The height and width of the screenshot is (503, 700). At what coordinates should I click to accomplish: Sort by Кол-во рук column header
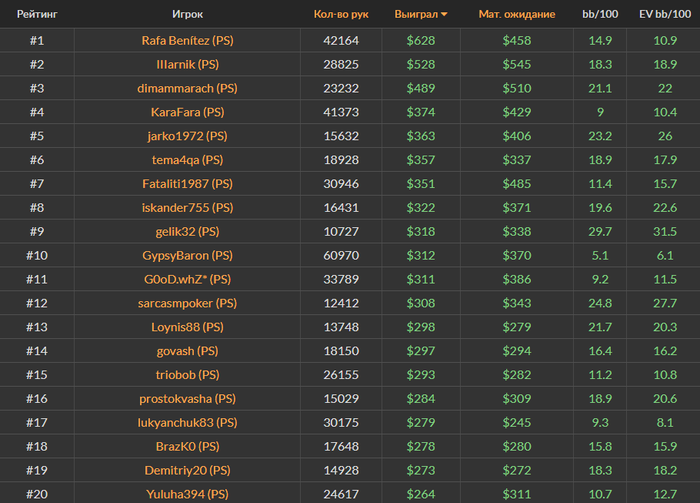click(341, 14)
